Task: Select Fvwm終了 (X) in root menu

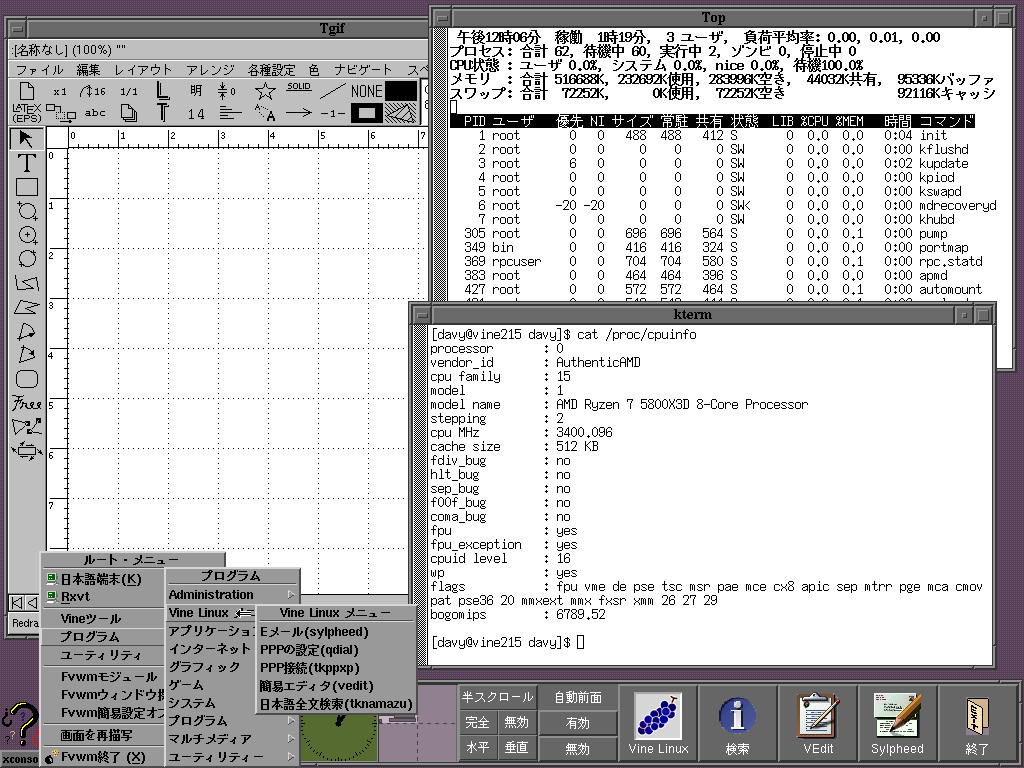Action: click(x=103, y=757)
